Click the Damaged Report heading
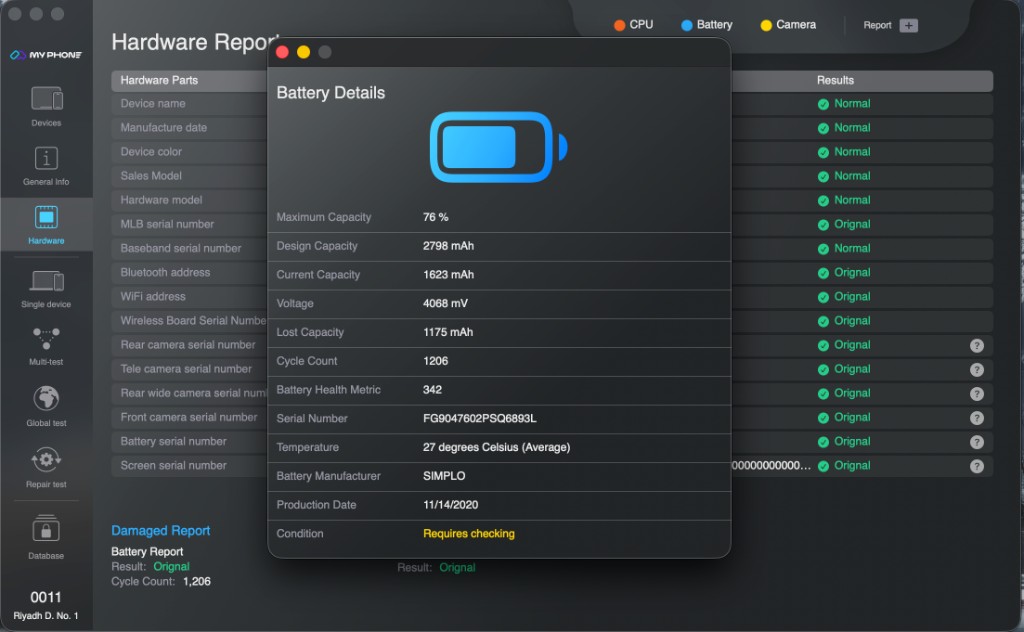The image size is (1024, 632). click(161, 531)
